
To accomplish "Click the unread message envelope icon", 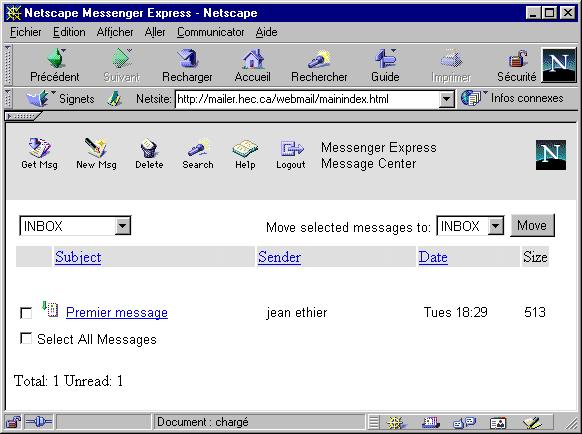I will (x=50, y=309).
